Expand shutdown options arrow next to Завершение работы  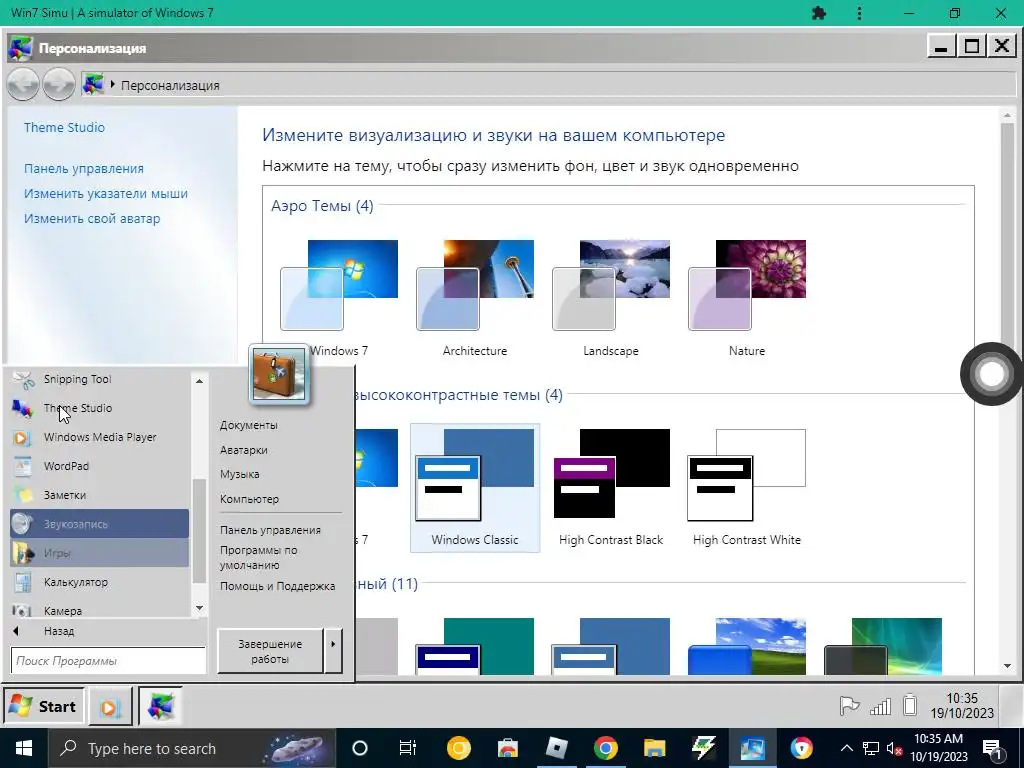pyautogui.click(x=333, y=650)
